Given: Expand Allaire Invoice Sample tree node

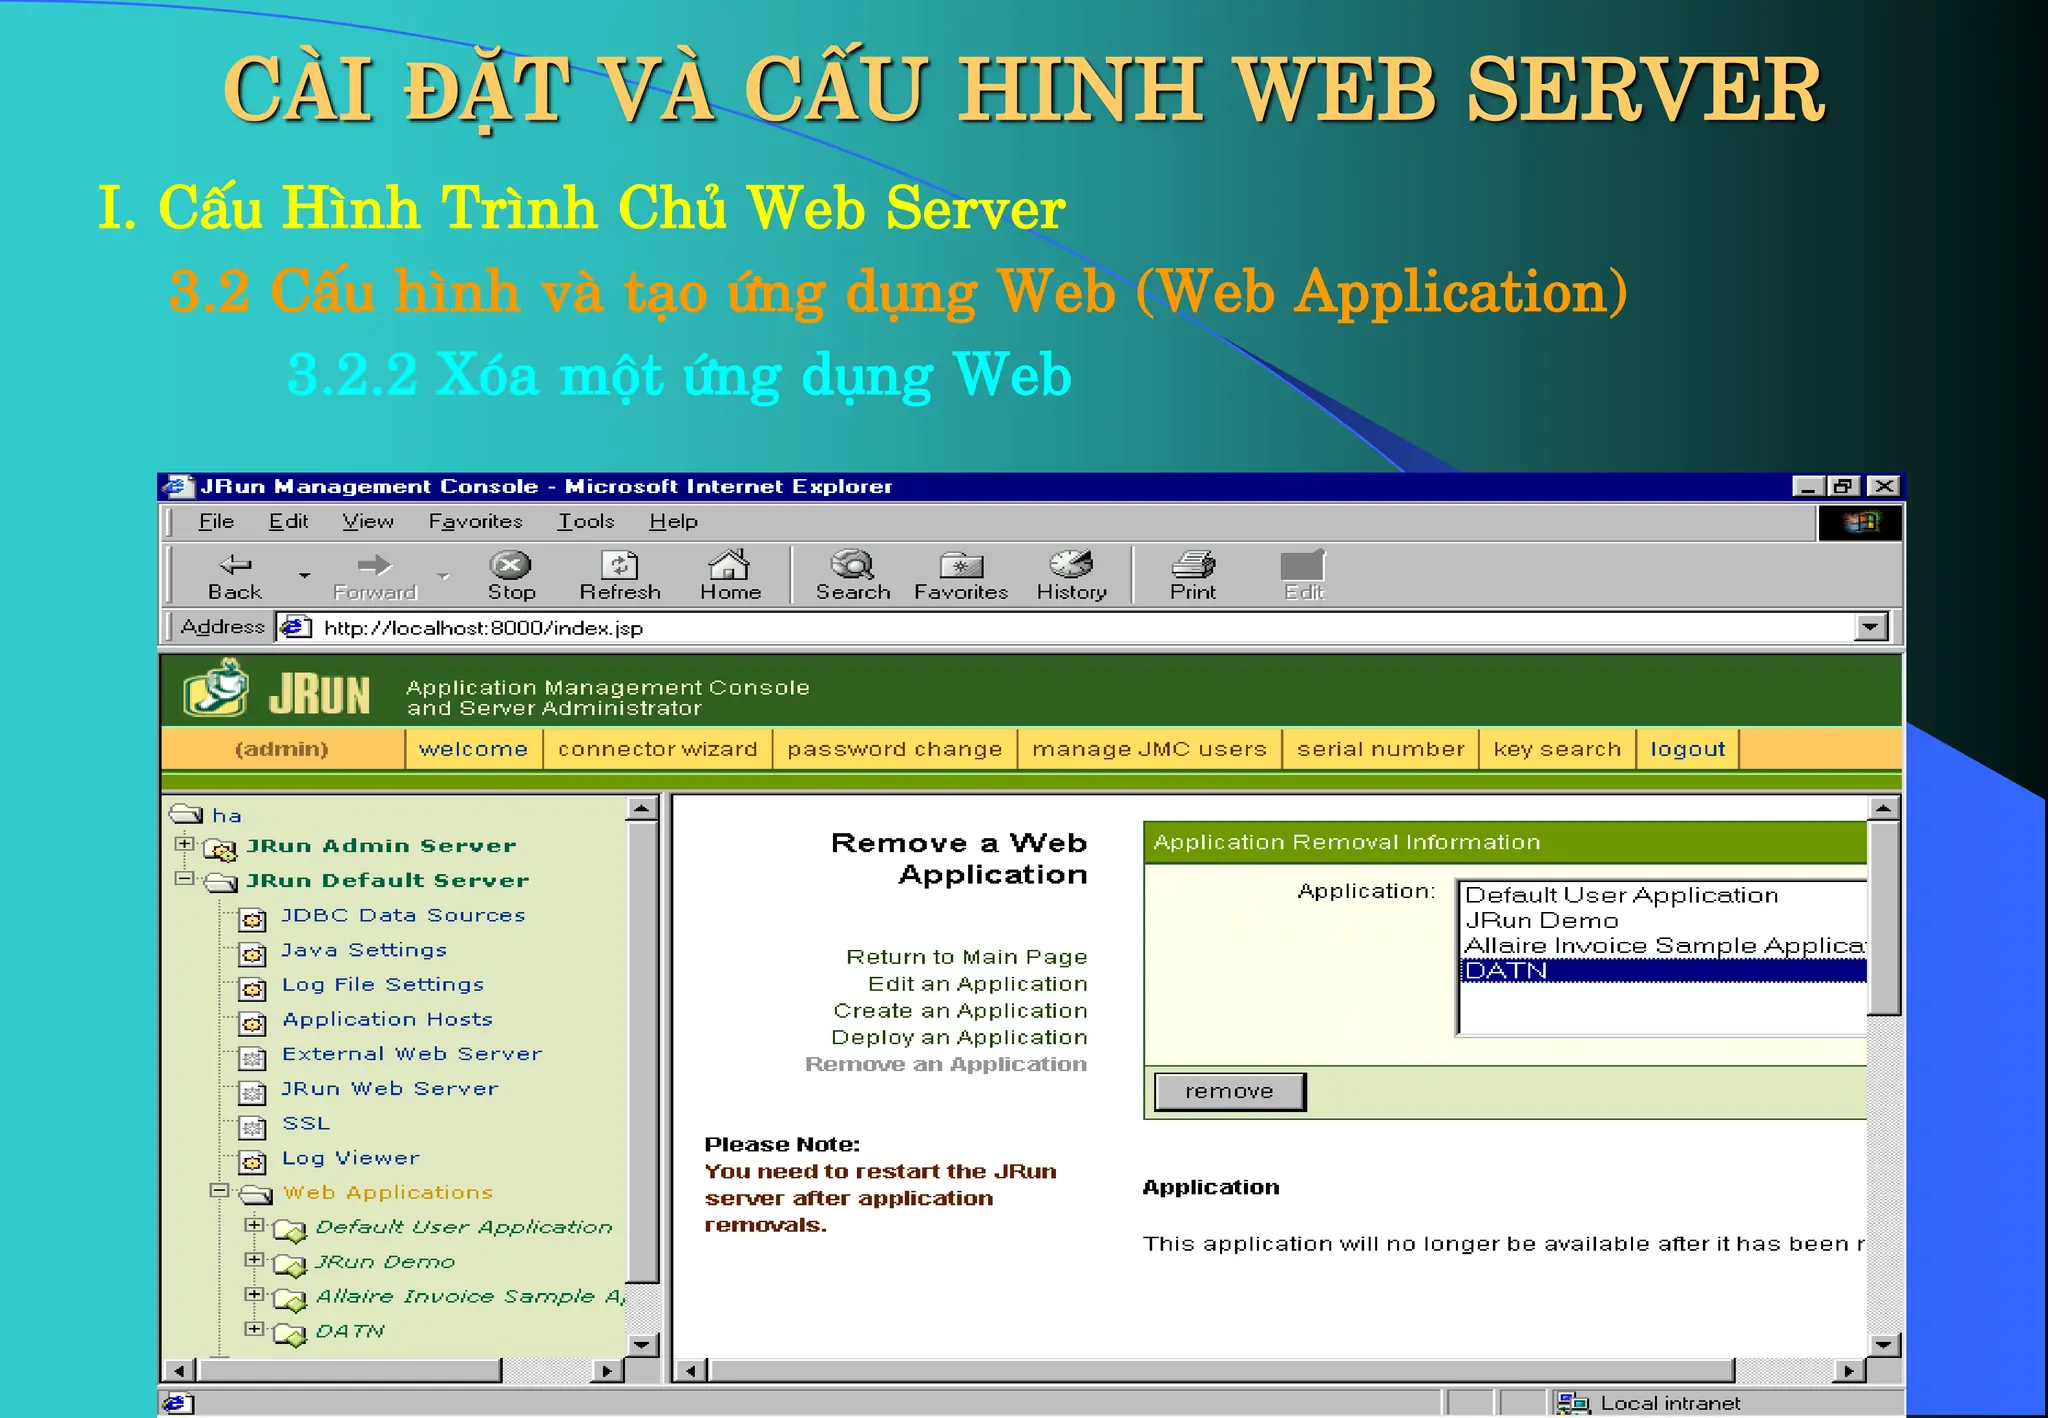Looking at the screenshot, I should pyautogui.click(x=254, y=1294).
